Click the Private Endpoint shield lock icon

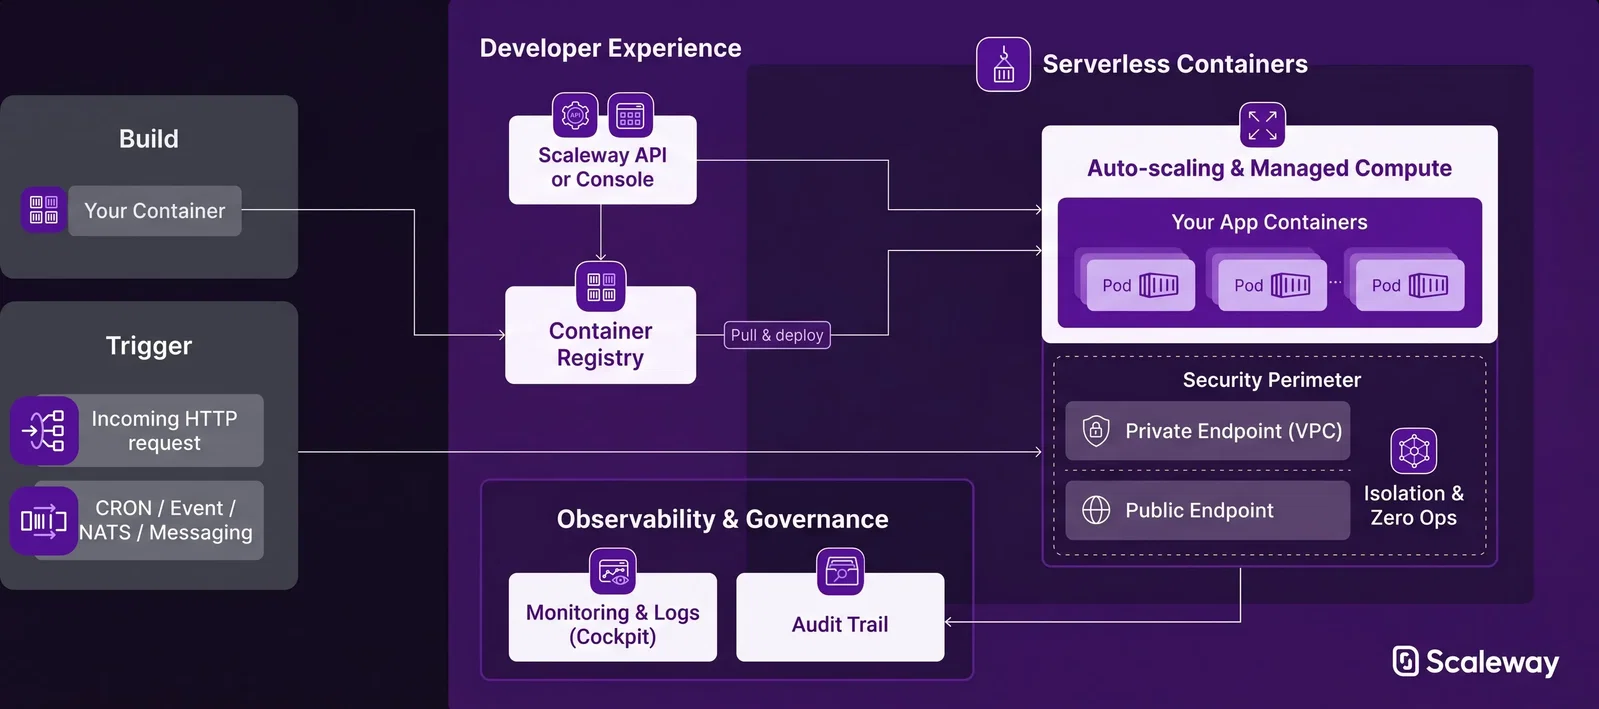tap(1096, 431)
